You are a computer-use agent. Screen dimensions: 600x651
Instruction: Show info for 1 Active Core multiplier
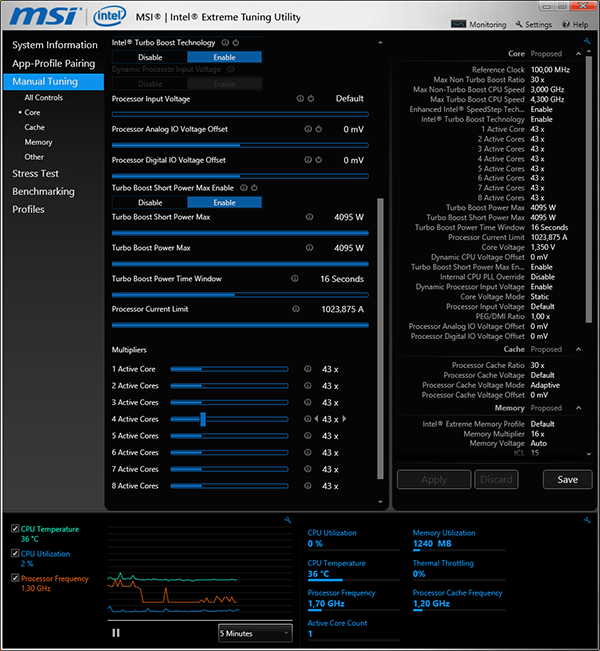tap(308, 369)
